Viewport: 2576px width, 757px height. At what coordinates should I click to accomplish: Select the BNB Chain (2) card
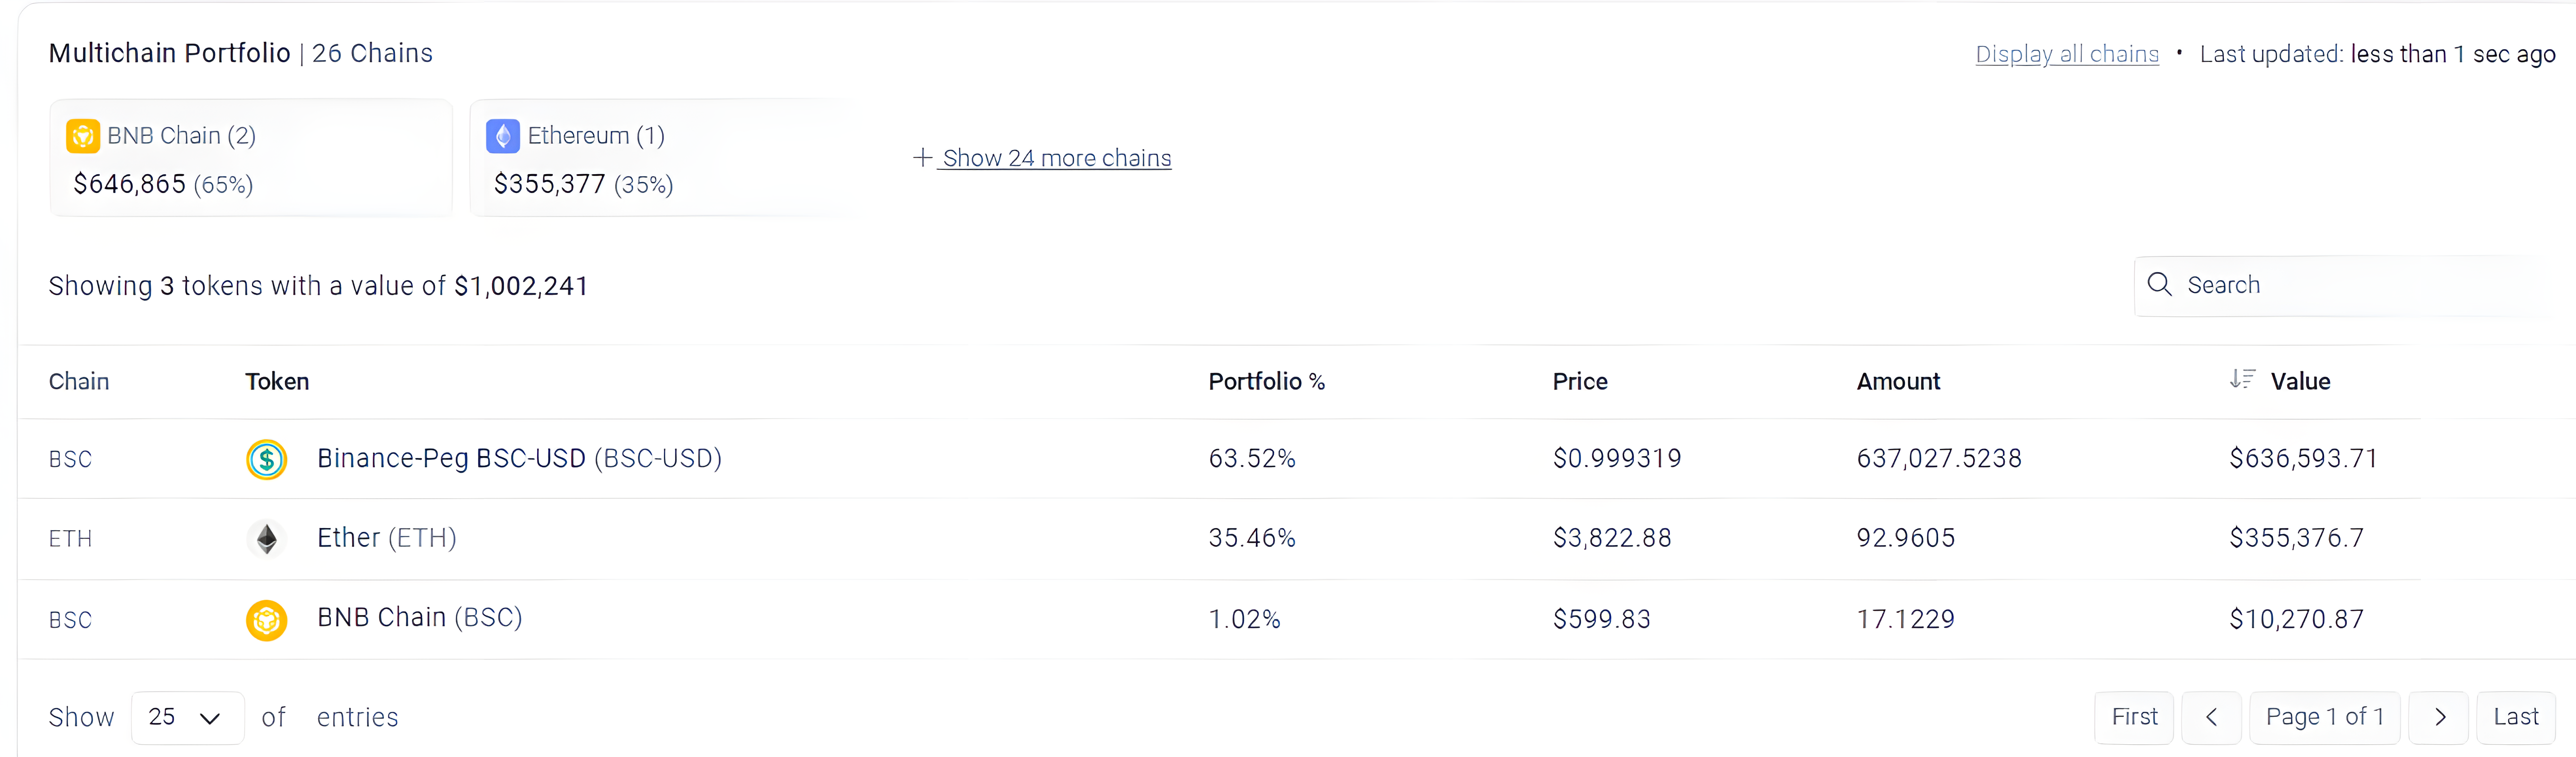click(x=250, y=158)
